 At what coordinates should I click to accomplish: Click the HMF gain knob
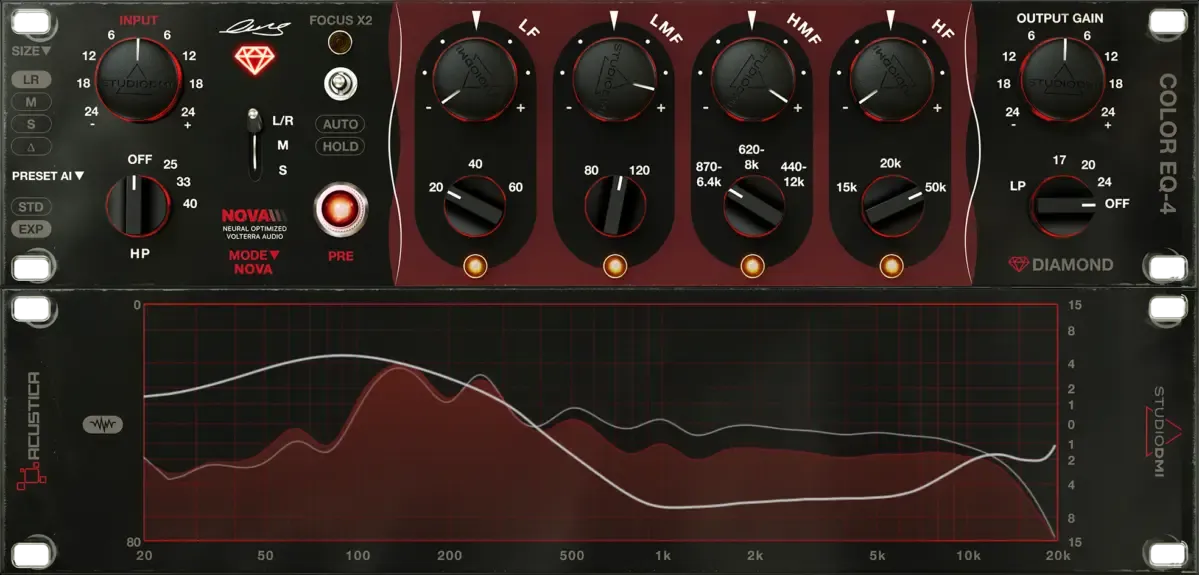[x=752, y=80]
